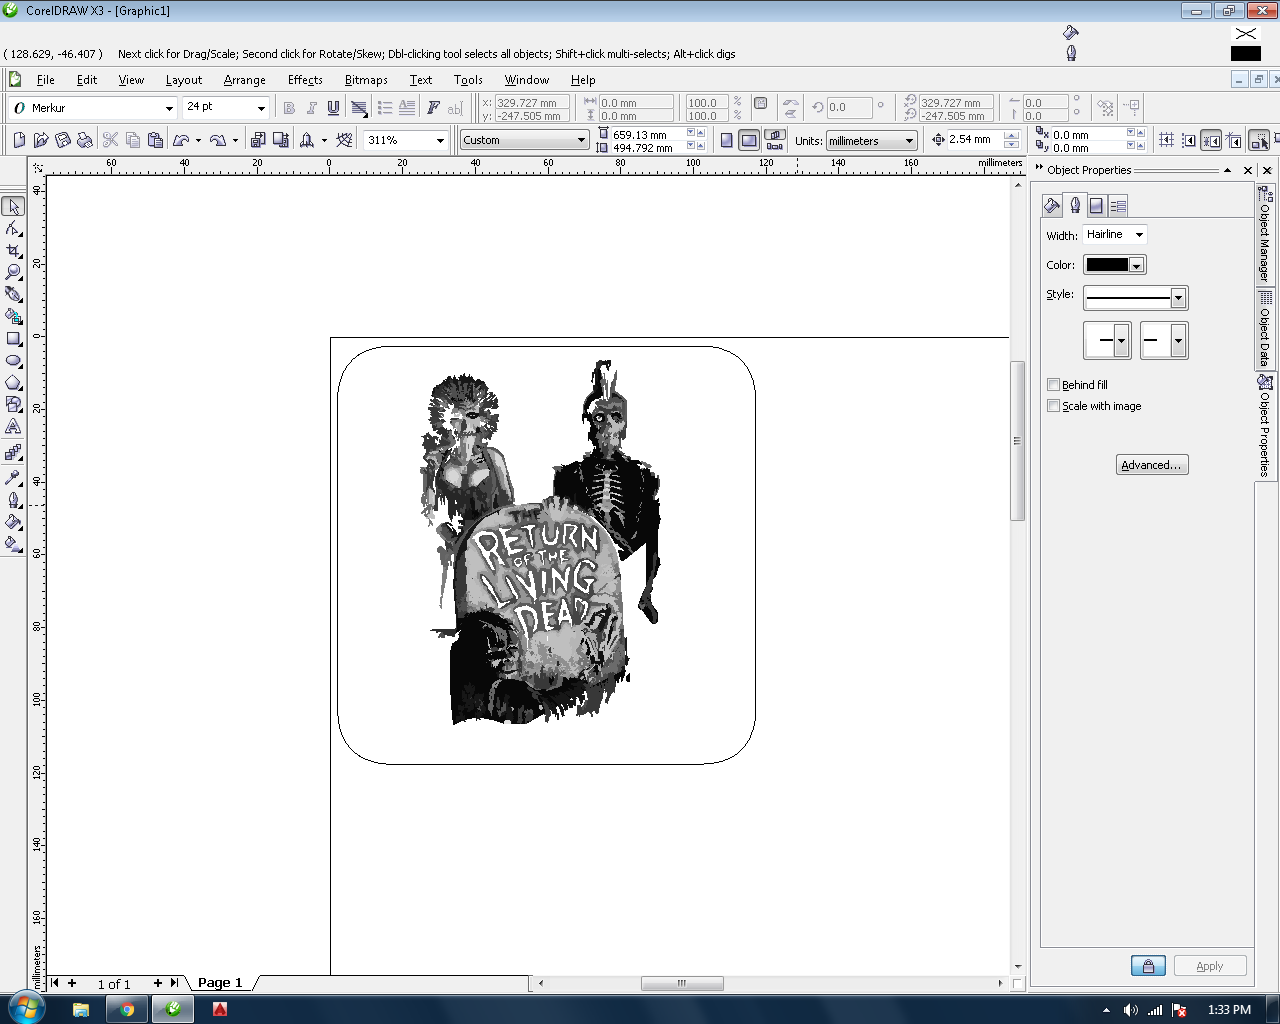Screen dimensions: 1280x1024
Task: Check the Scale with image option
Action: (1053, 406)
